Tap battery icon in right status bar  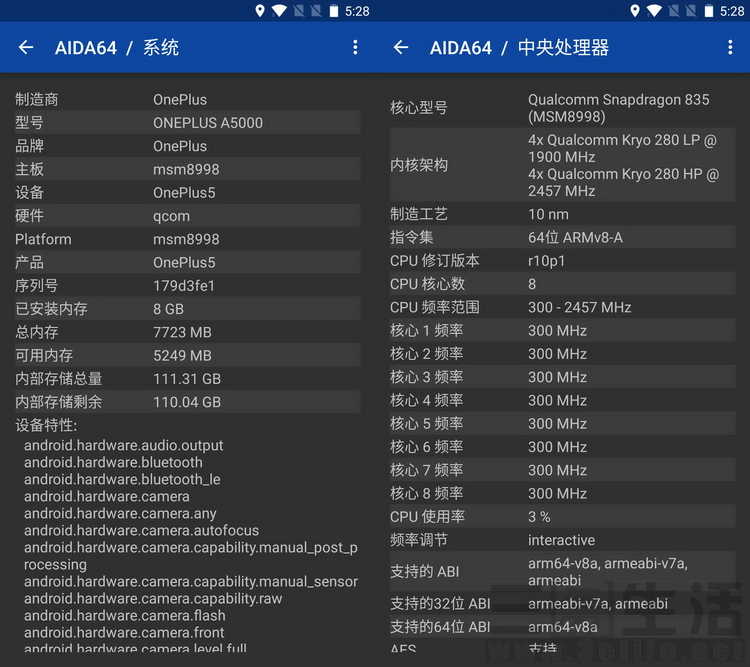[x=709, y=11]
